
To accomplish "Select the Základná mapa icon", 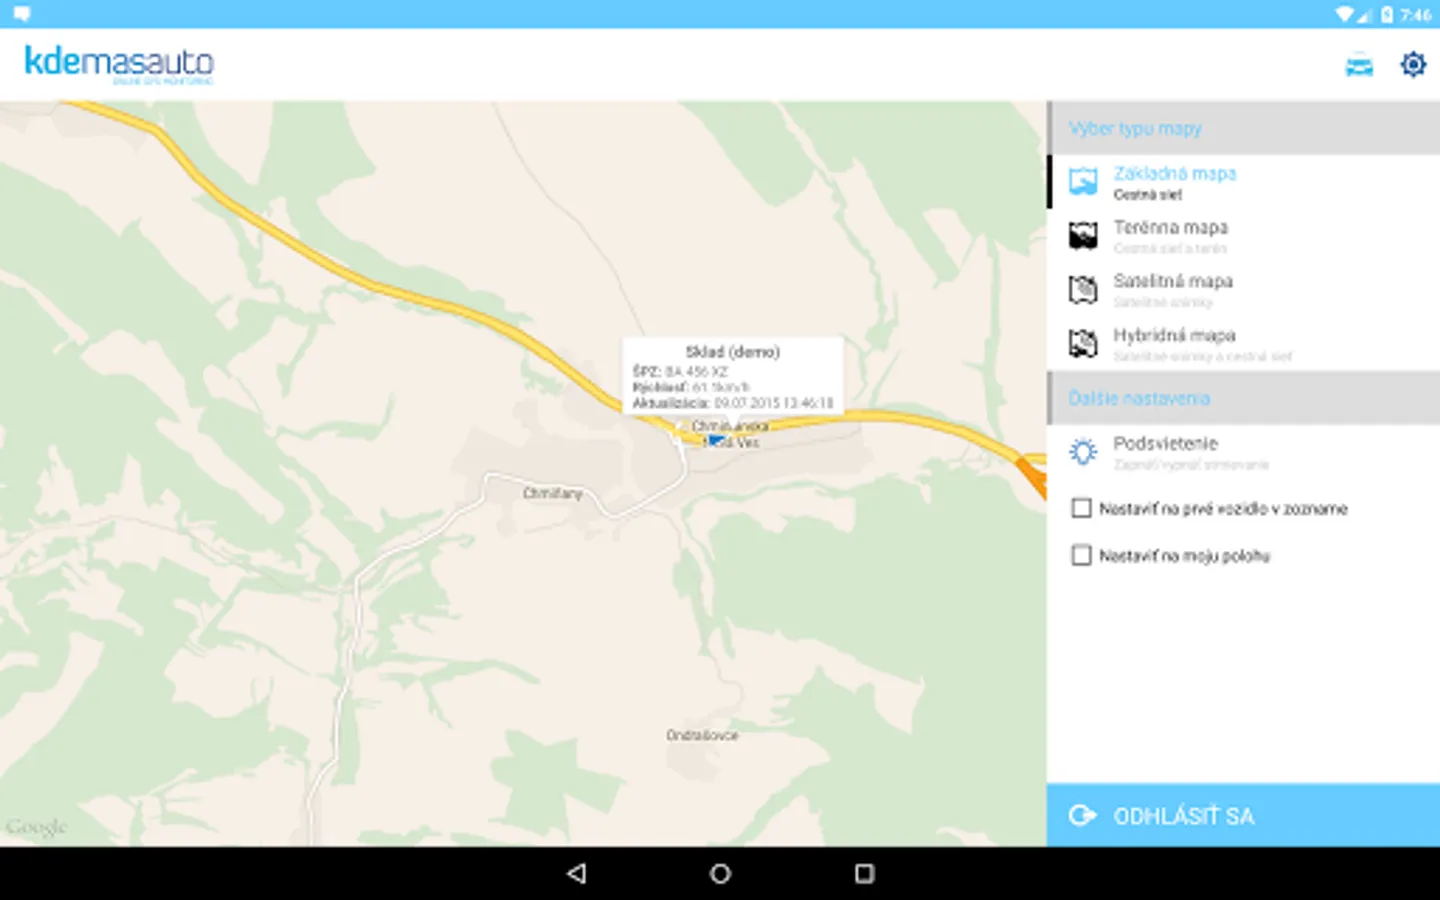I will [1083, 182].
